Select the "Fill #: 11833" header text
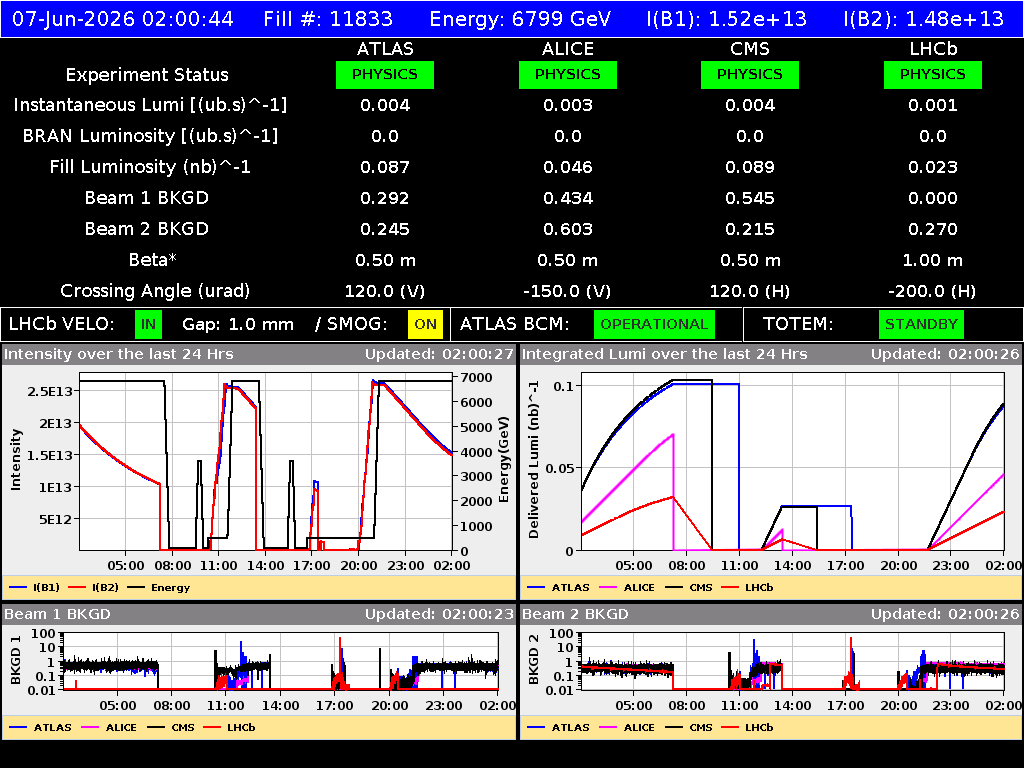Viewport: 1024px width, 768px height. click(x=328, y=19)
